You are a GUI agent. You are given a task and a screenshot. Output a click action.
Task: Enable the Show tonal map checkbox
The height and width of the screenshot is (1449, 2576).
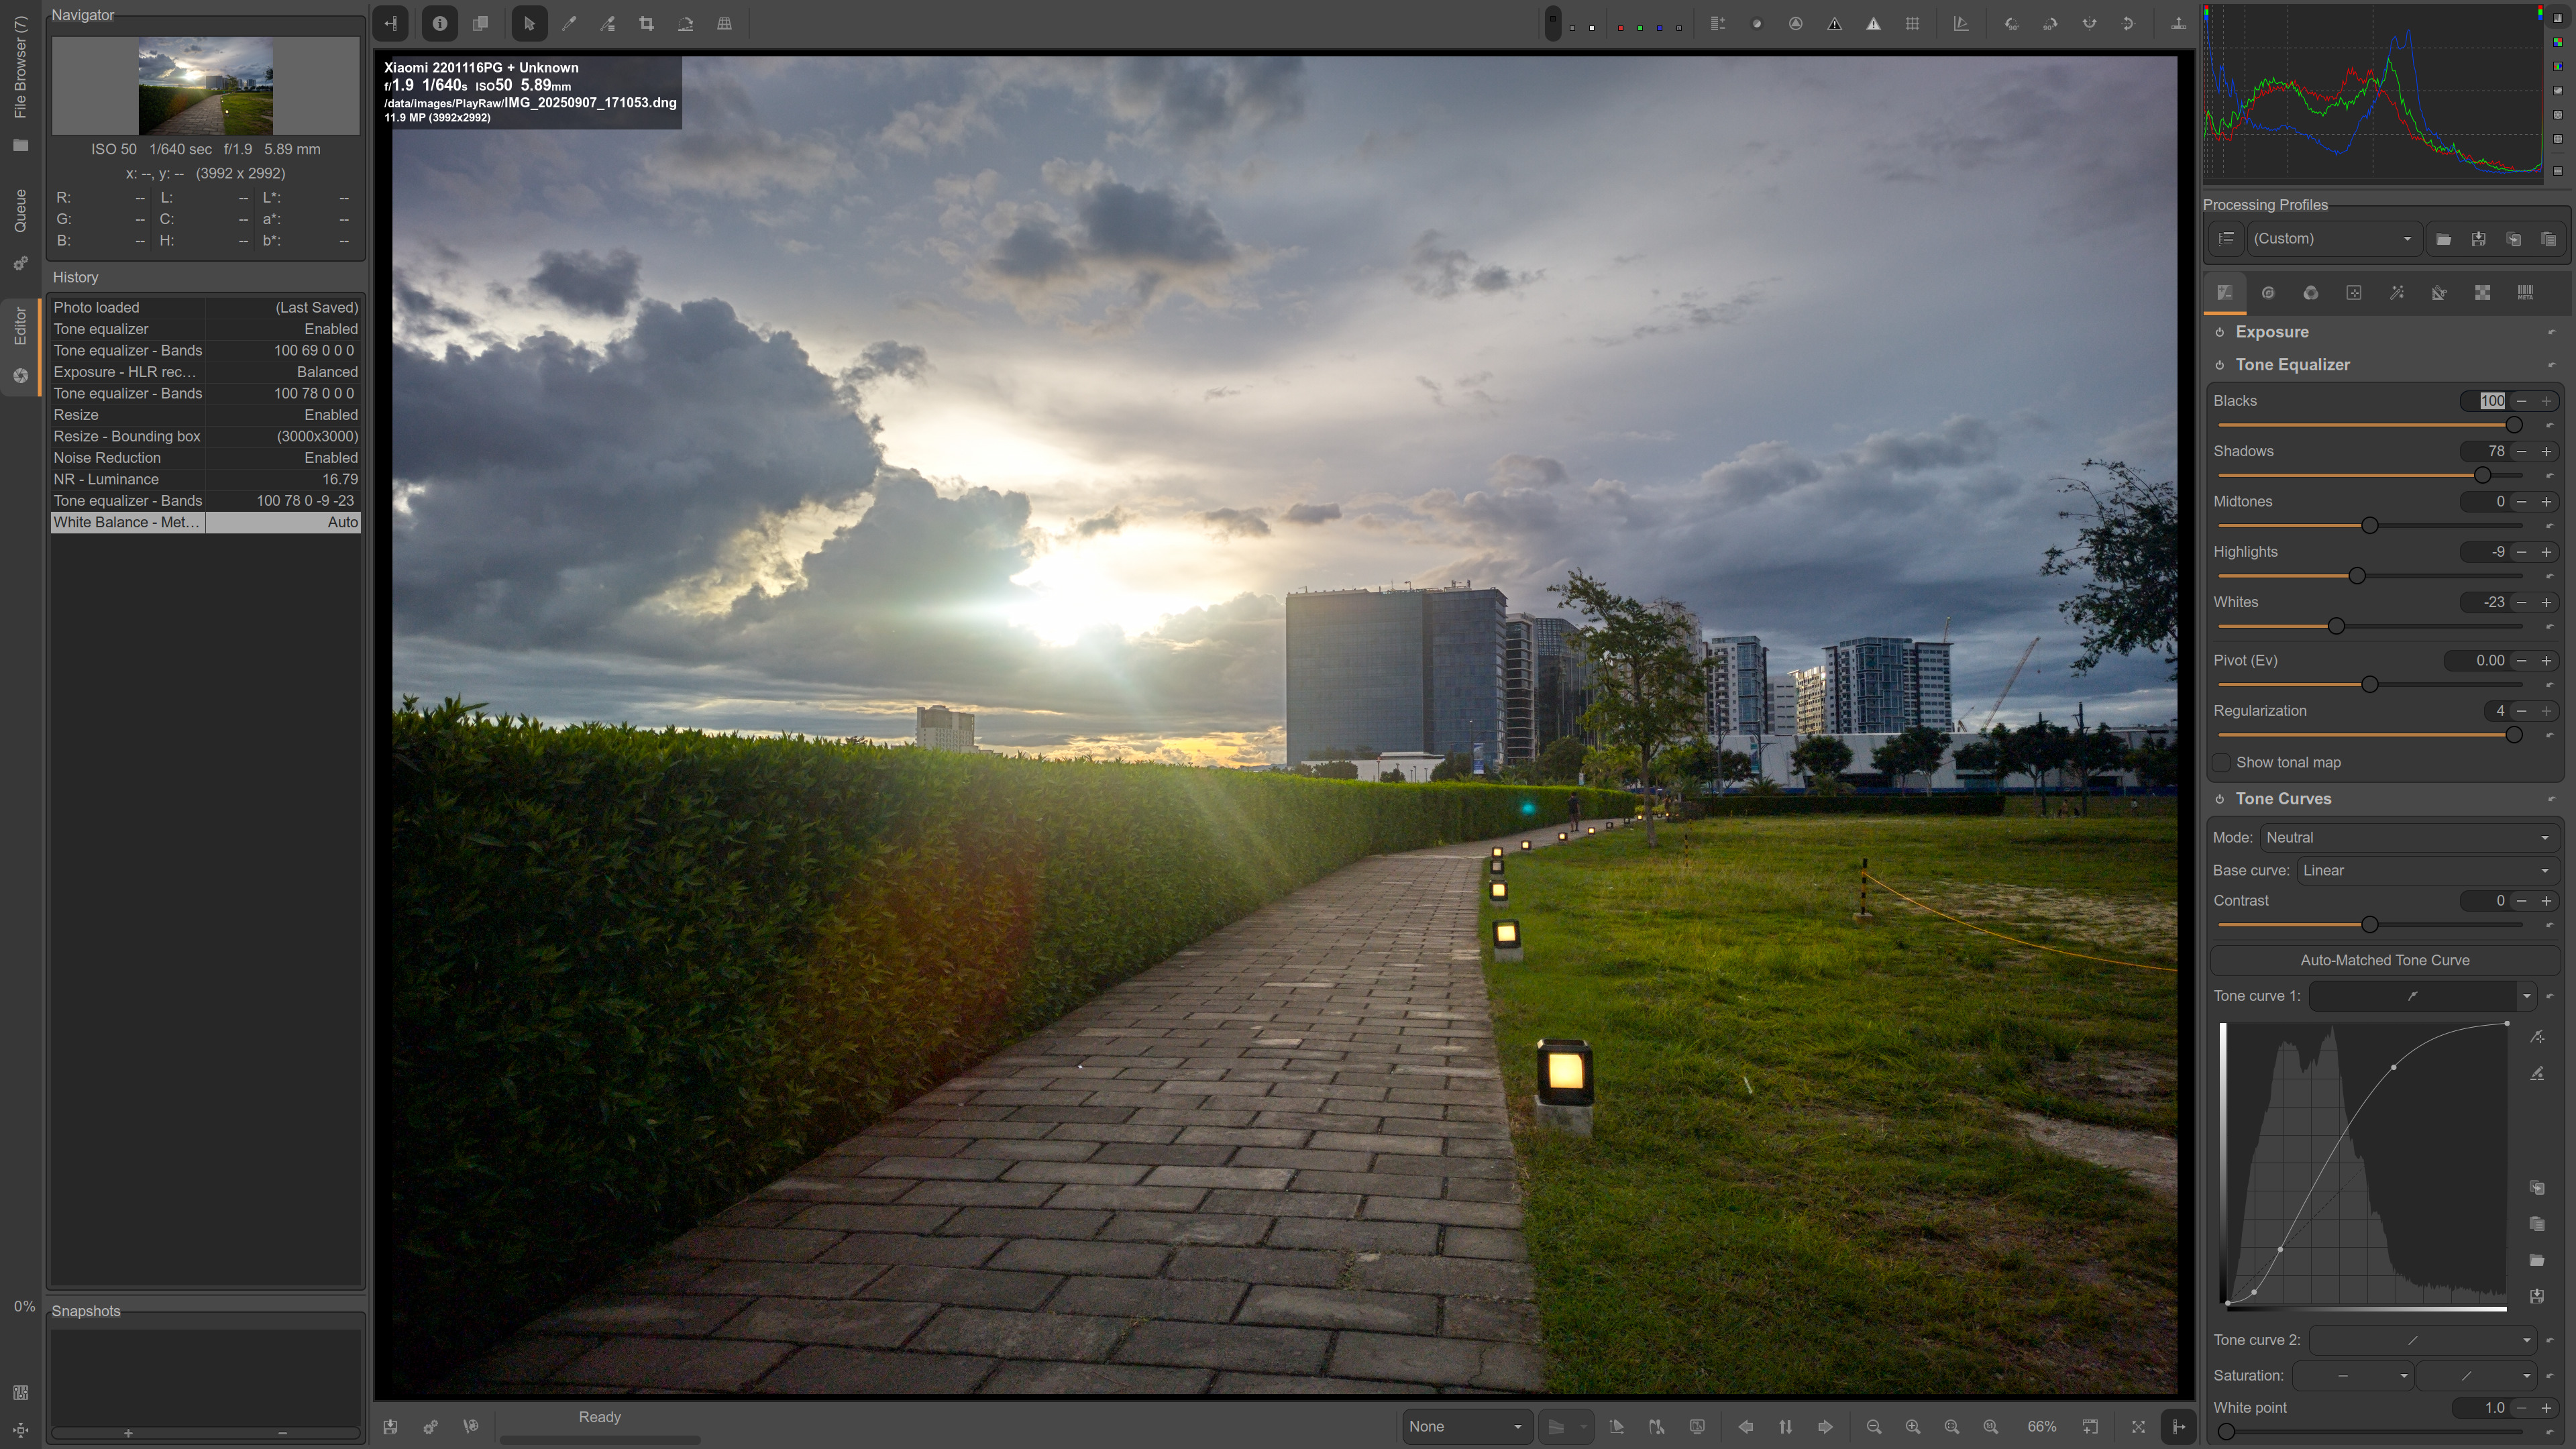point(2222,763)
